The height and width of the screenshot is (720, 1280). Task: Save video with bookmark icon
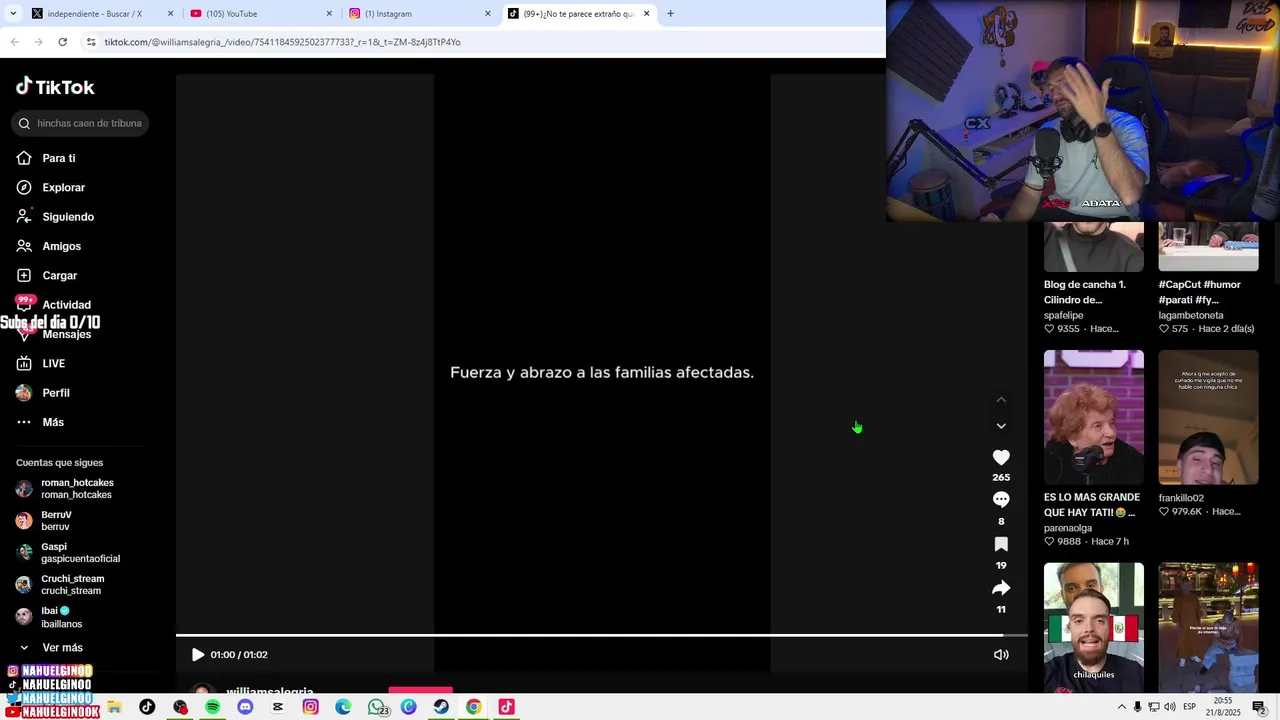pyautogui.click(x=1001, y=544)
